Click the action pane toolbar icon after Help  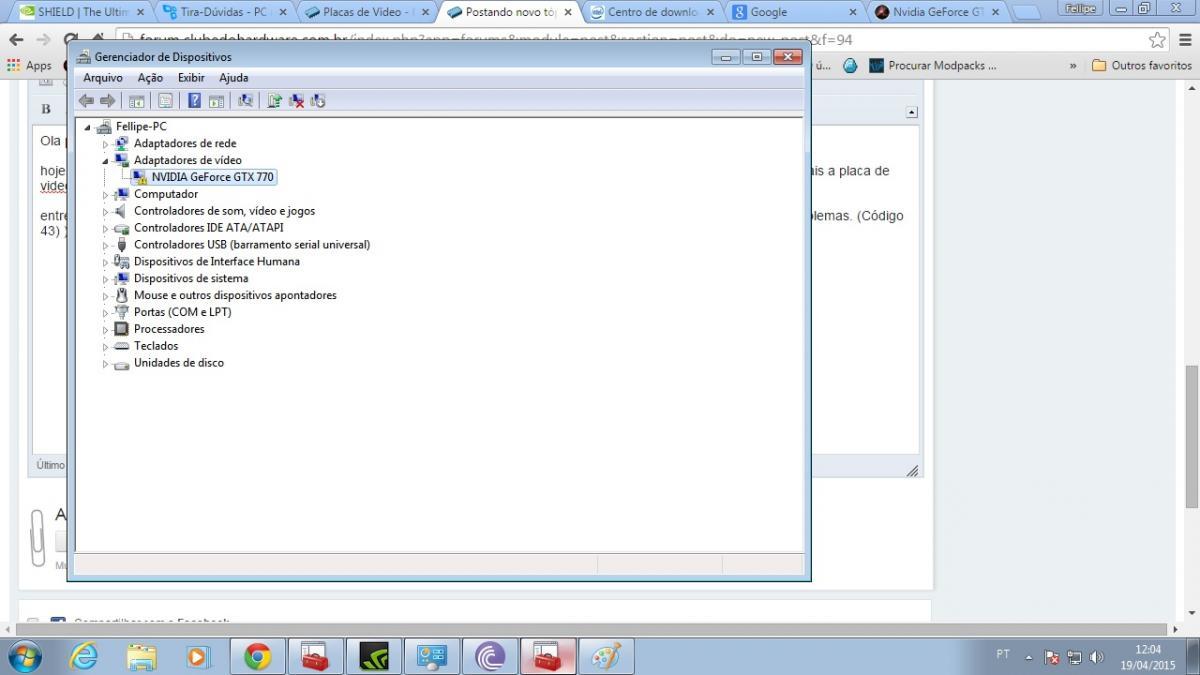point(216,101)
